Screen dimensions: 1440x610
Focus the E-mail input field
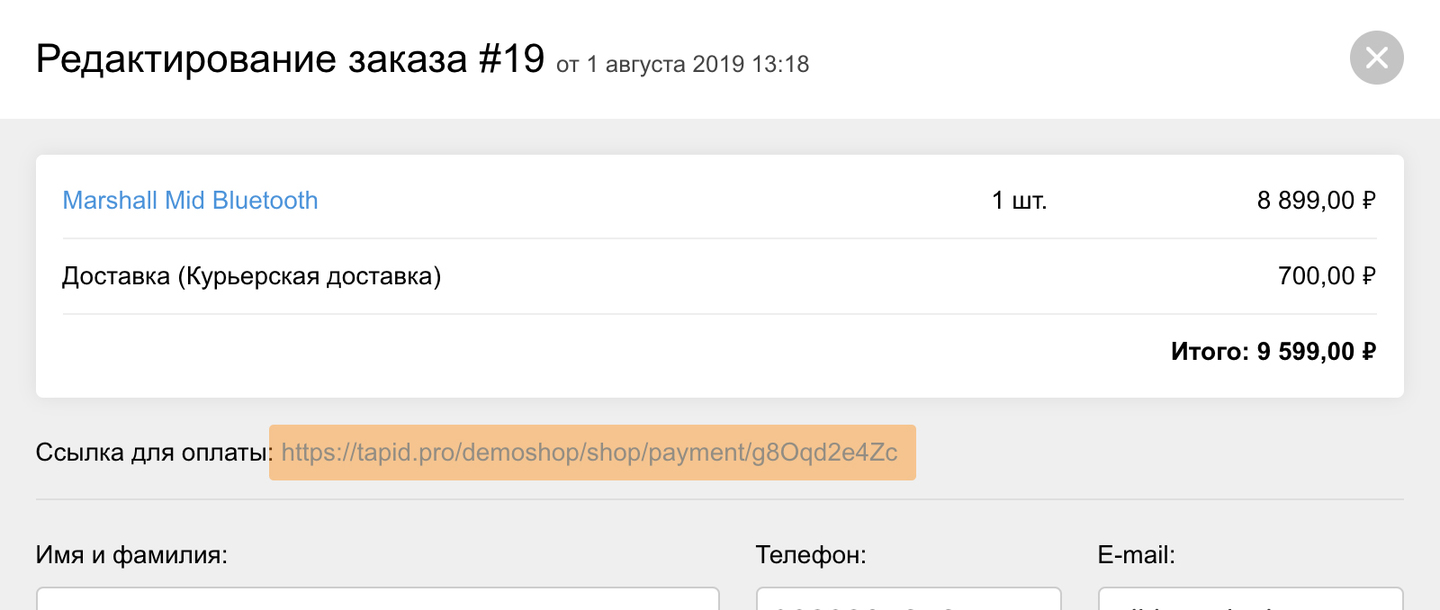point(1250,600)
